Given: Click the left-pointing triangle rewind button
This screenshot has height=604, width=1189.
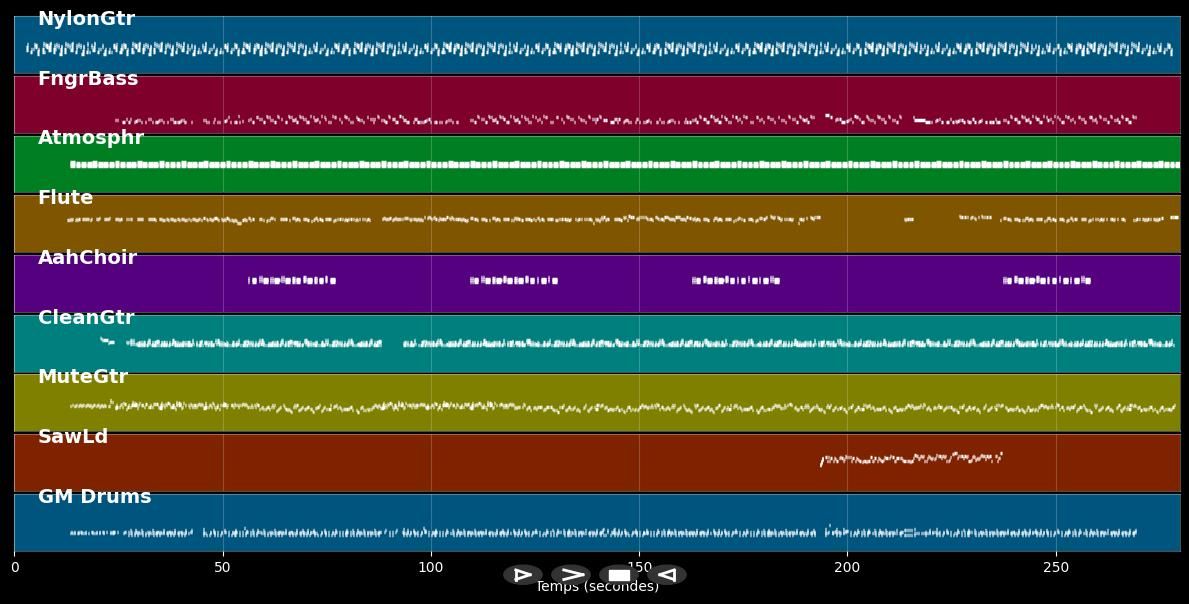Looking at the screenshot, I should pyautogui.click(x=668, y=575).
